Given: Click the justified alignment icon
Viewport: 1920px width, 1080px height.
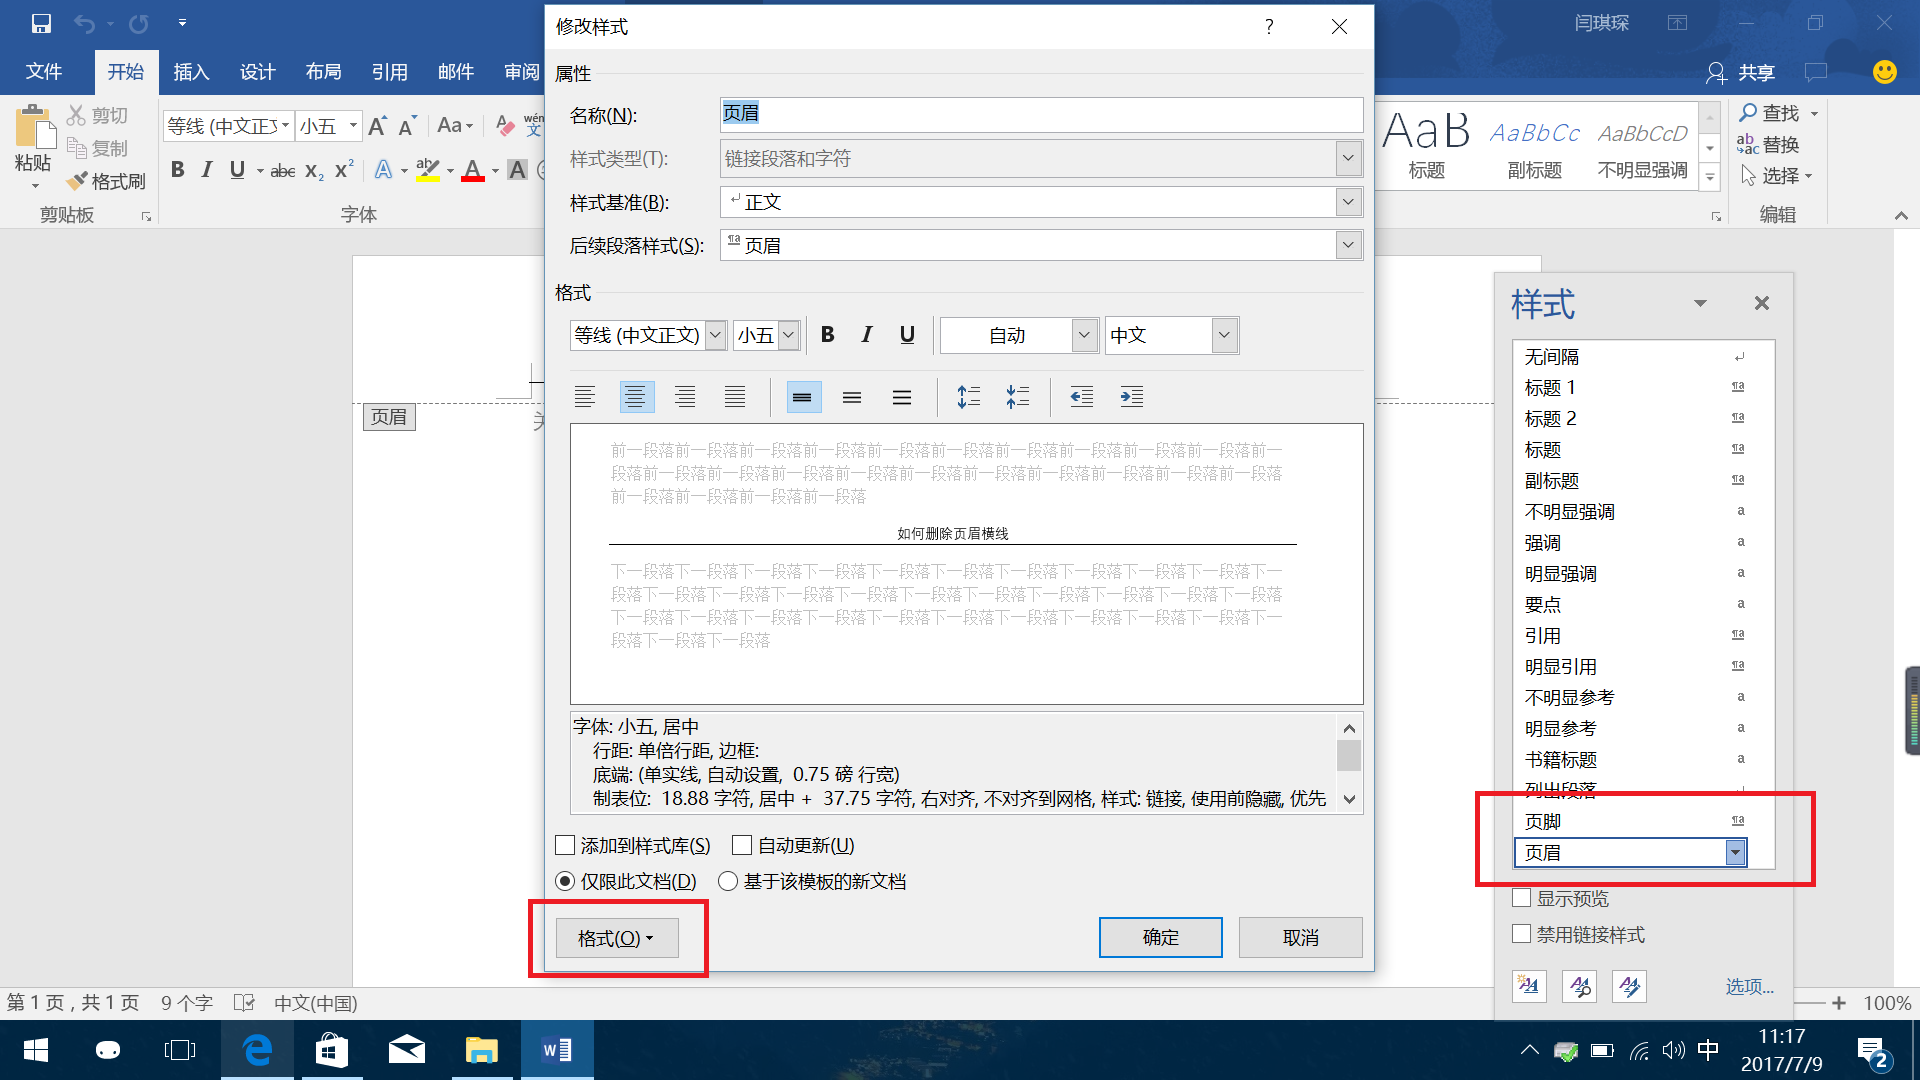Looking at the screenshot, I should (736, 397).
